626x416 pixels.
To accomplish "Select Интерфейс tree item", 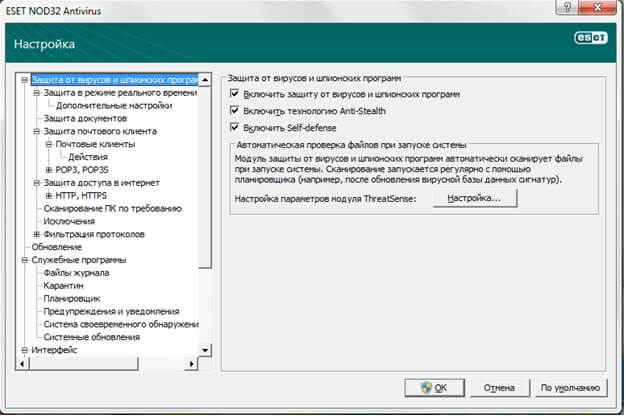I will tap(54, 350).
